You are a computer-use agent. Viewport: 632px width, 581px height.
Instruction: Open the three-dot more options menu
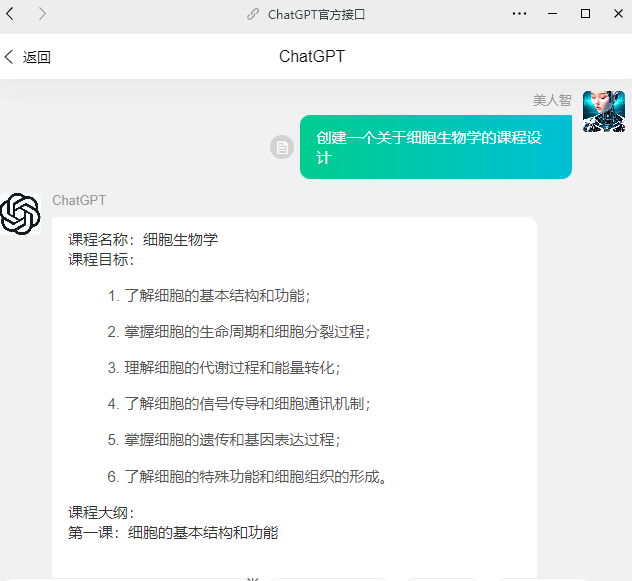pos(519,14)
